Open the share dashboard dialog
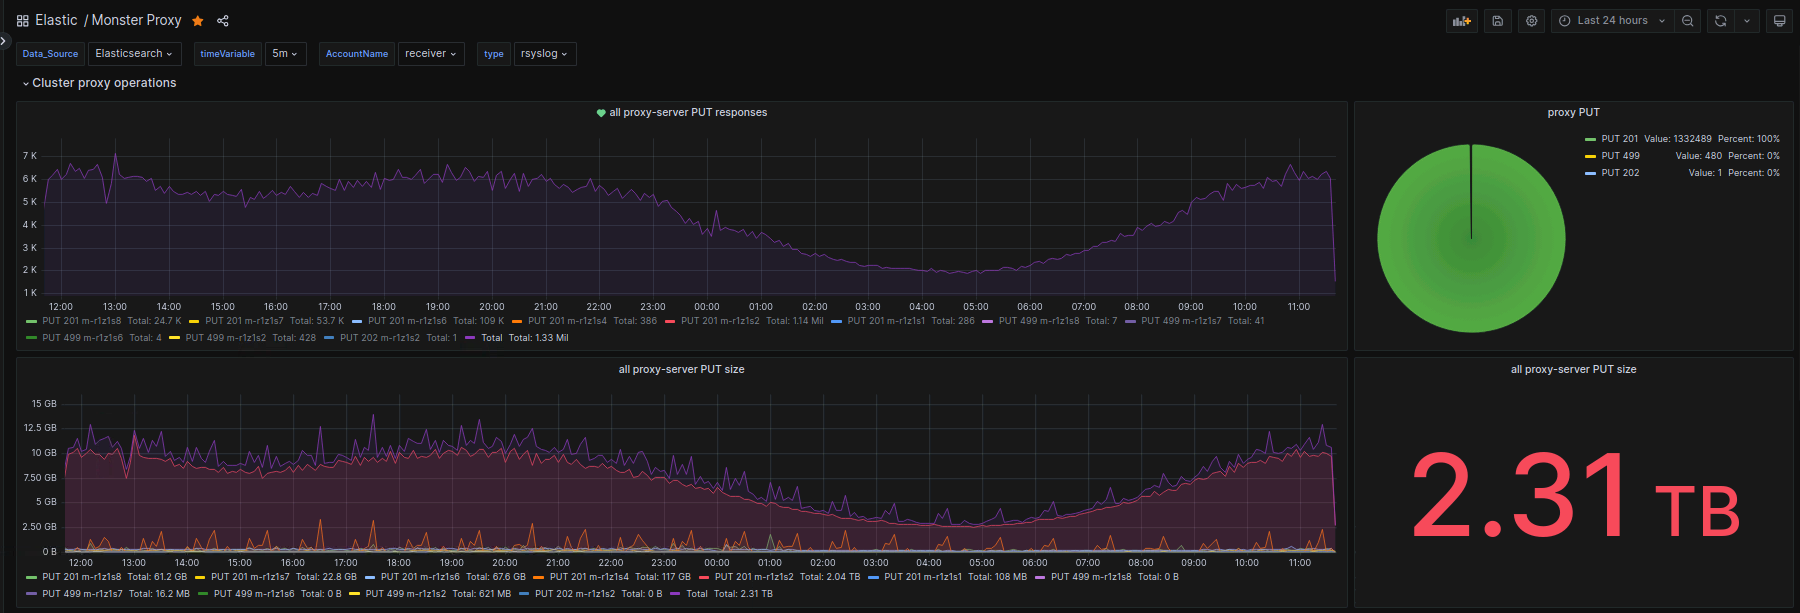The image size is (1800, 613). pyautogui.click(x=223, y=21)
